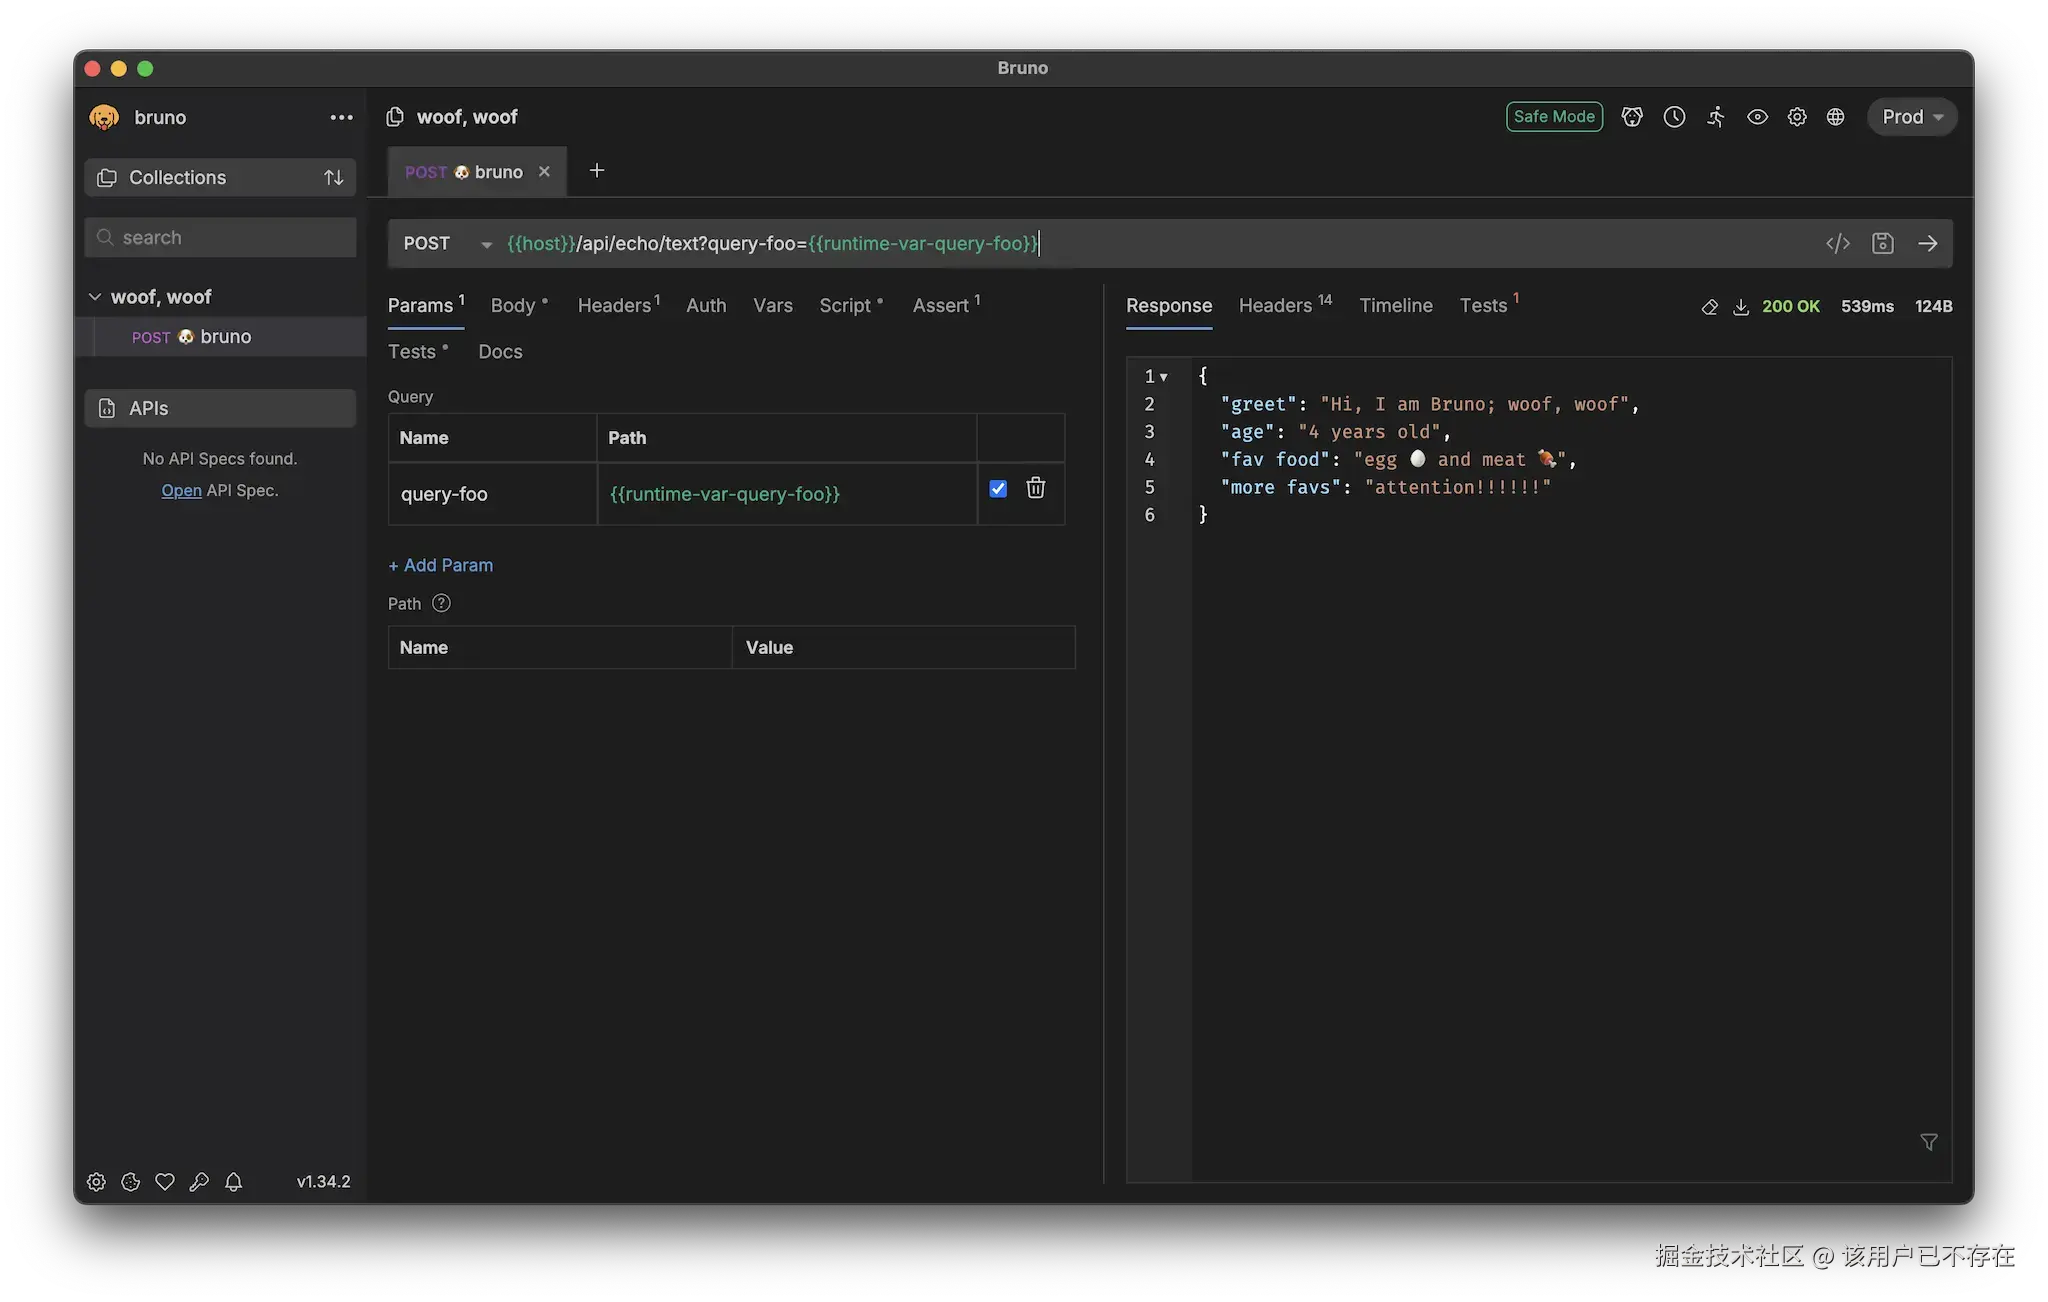Open the Timeline response tab
Viewport: 2048px width, 1302px height.
coord(1395,306)
